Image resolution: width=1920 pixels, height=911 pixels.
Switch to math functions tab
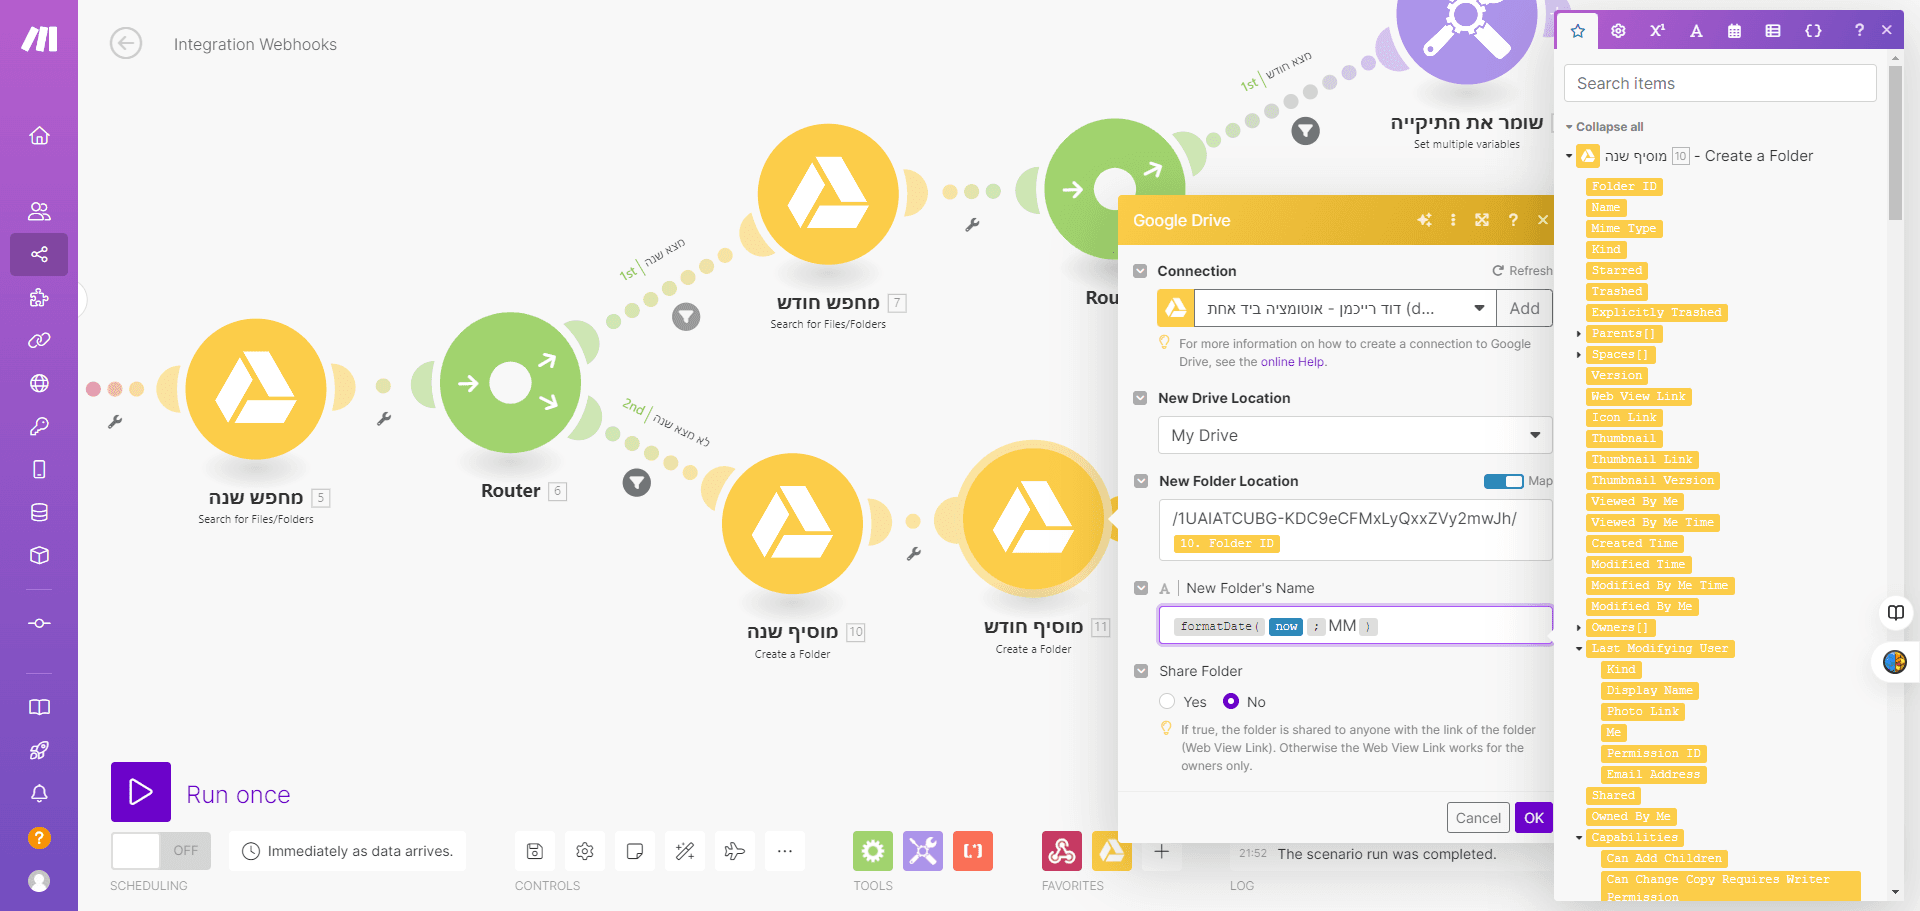pyautogui.click(x=1657, y=31)
